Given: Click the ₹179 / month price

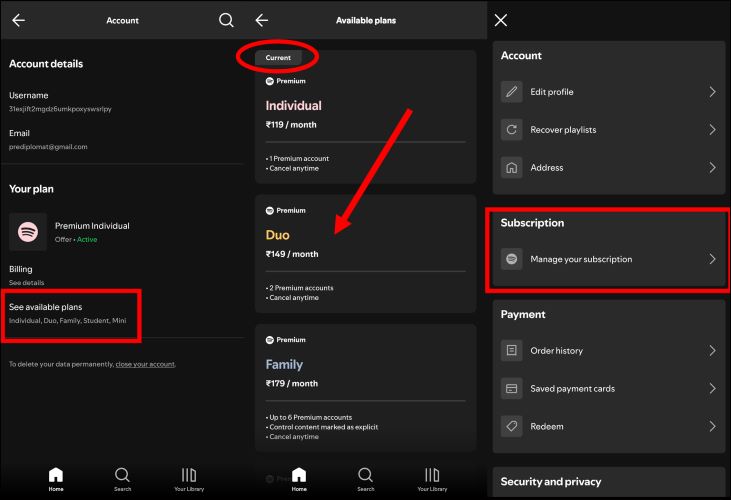Looking at the screenshot, I should (x=292, y=384).
